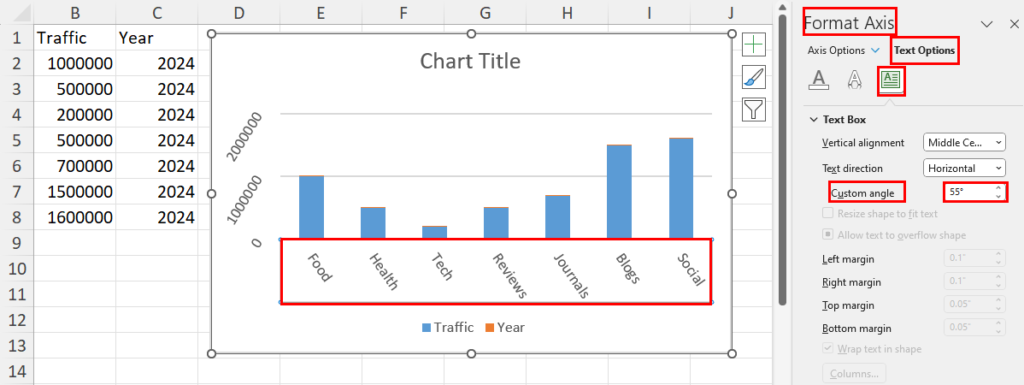Select column B header
1024x385 pixels.
(75, 12)
